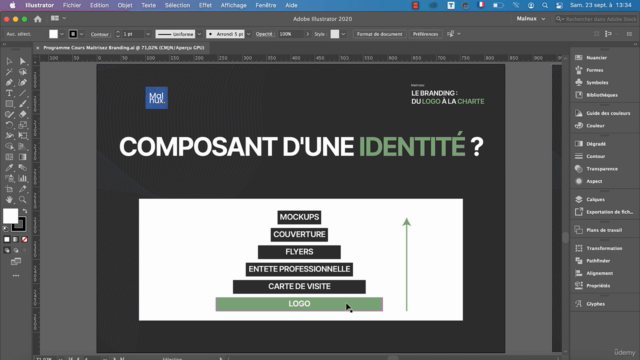
Task: Click large Fill swatch in toolbar
Action: 10,216
